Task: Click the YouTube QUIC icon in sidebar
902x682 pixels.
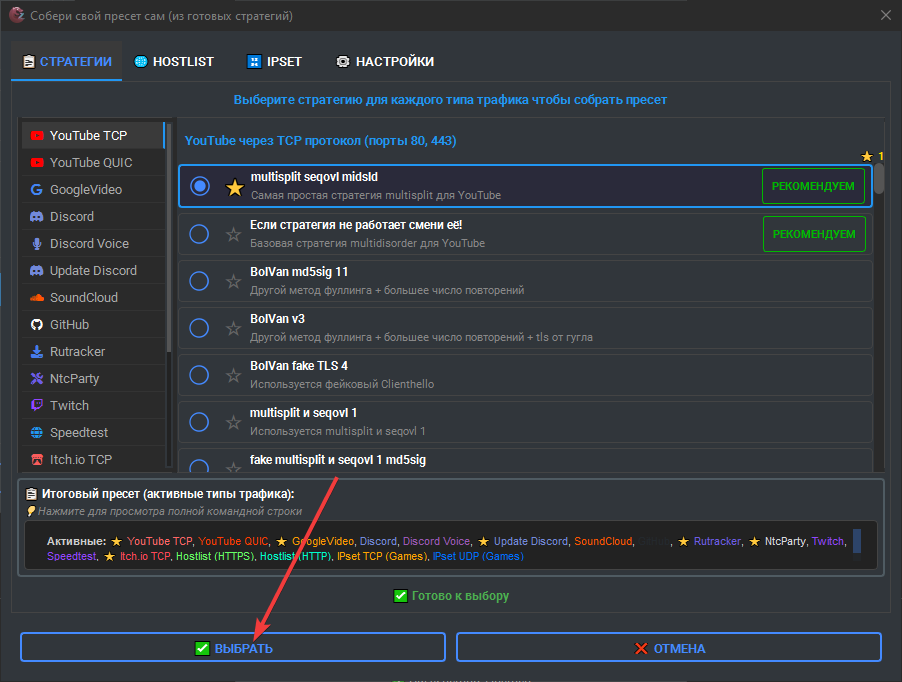Action: point(37,163)
